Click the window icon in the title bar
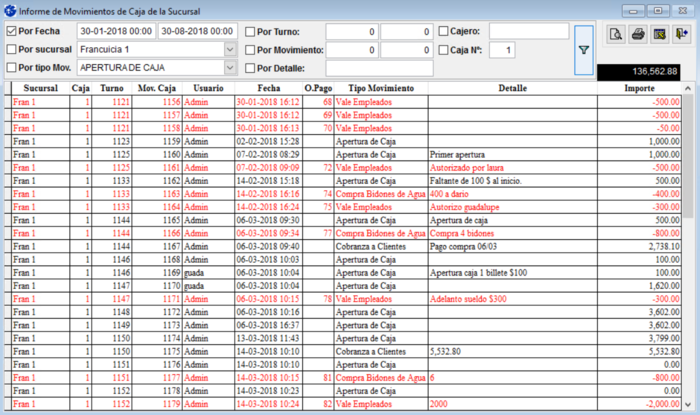The width and height of the screenshot is (700, 415). click(x=10, y=10)
